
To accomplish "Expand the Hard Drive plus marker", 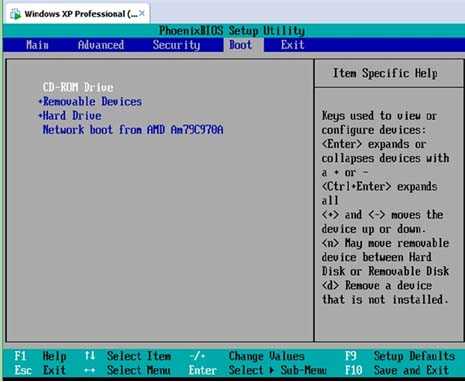I will 40,116.
